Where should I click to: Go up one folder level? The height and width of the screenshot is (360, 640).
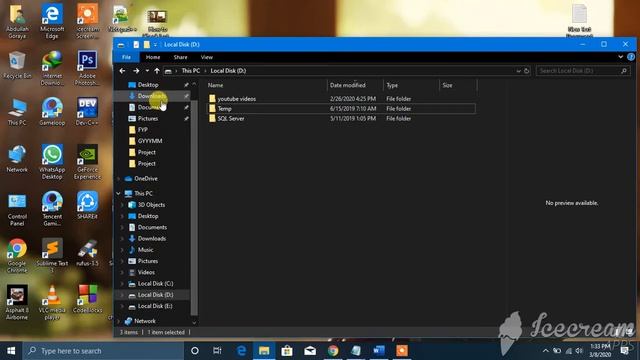pyautogui.click(x=157, y=71)
